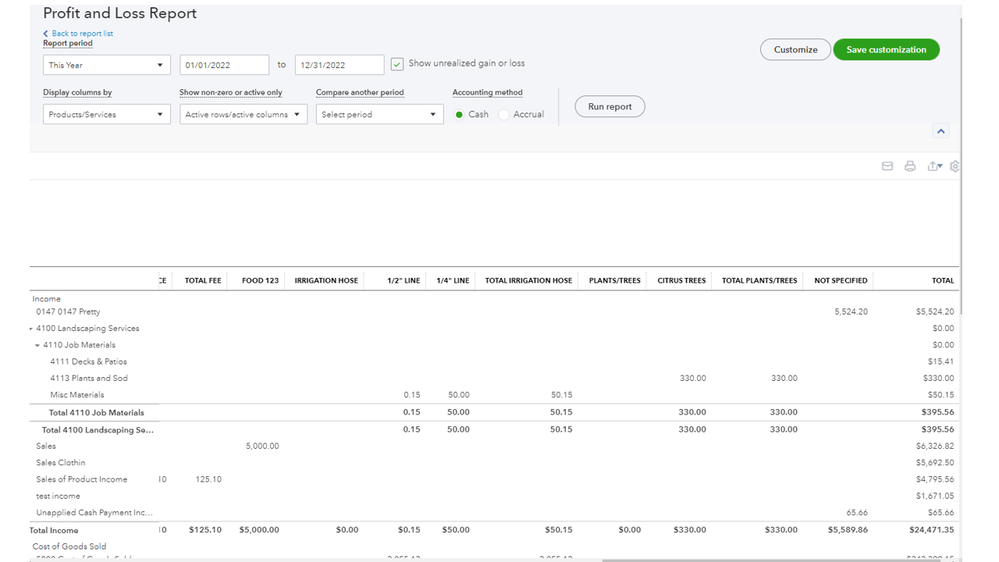Email the report using envelope icon

886,166
